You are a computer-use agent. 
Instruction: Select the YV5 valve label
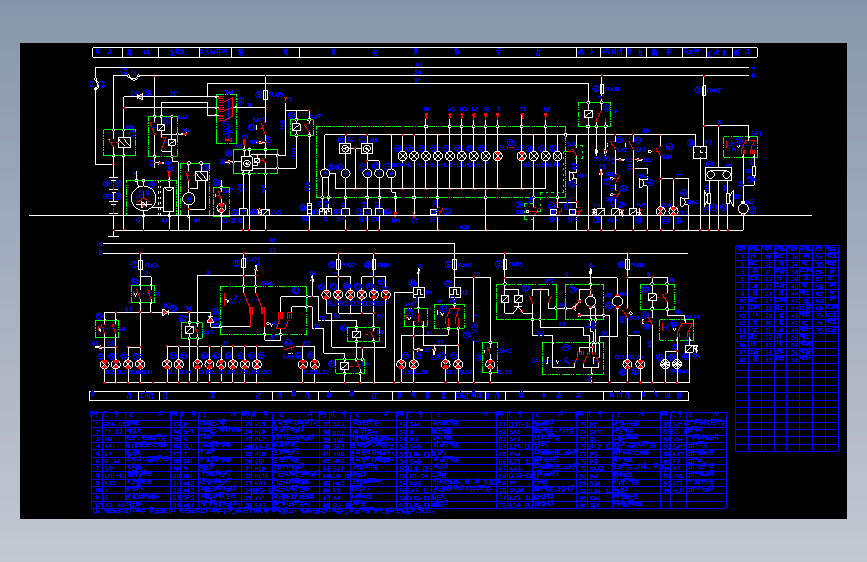pyautogui.click(x=276, y=212)
